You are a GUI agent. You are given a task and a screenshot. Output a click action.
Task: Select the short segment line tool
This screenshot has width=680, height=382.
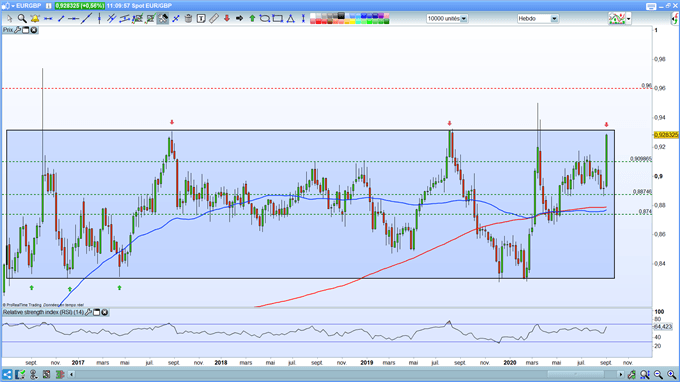pos(61,19)
